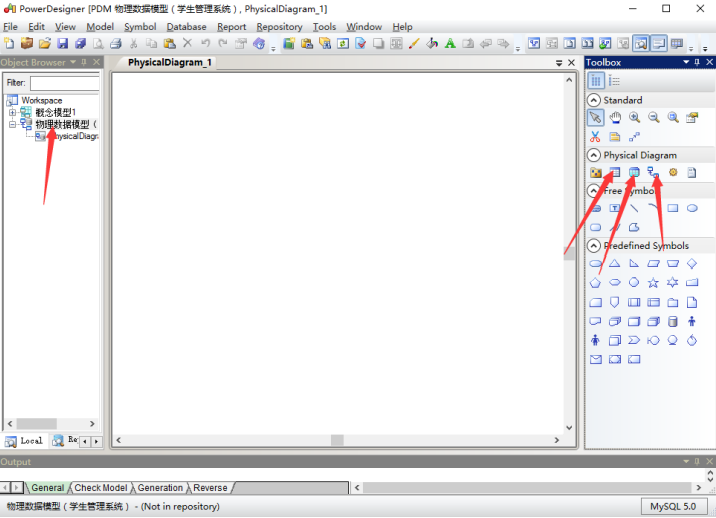Expand the 概念模型1 tree node
716x518 pixels.
click(x=12, y=112)
